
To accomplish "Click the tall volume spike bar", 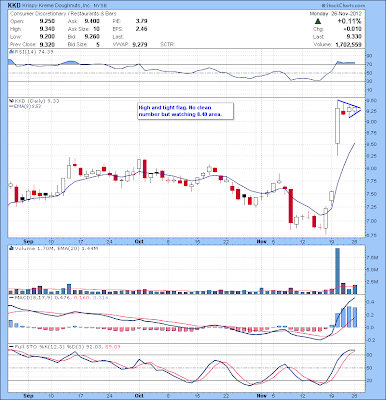I will click(x=337, y=271).
